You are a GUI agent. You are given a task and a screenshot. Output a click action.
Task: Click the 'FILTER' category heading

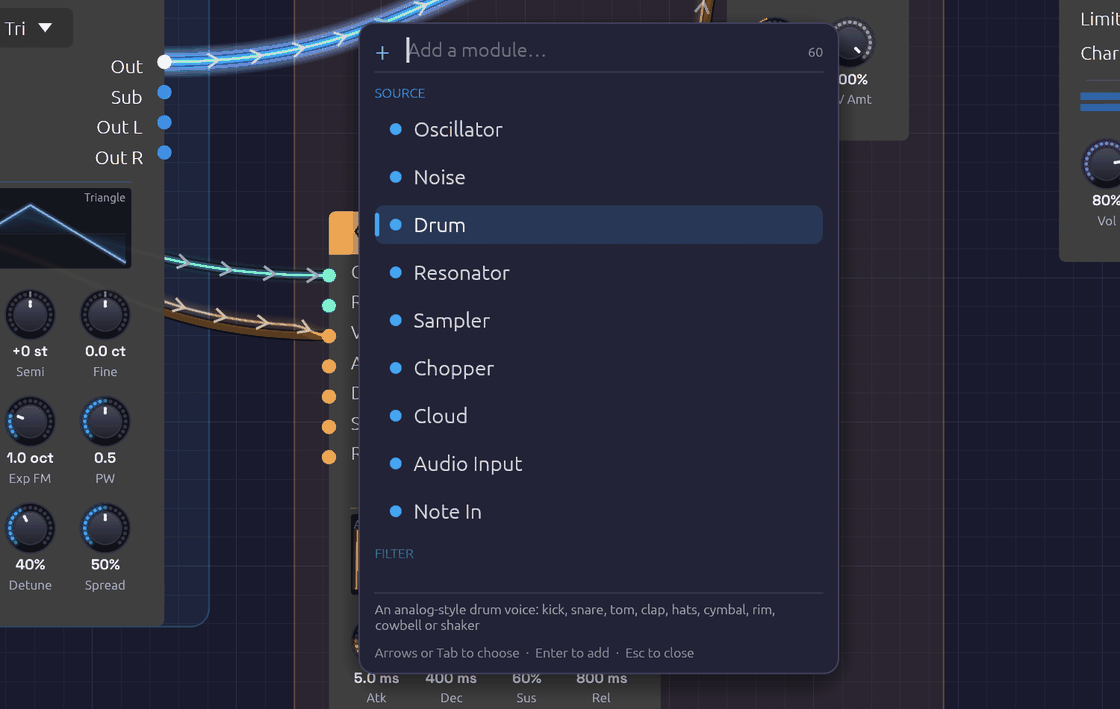pos(394,554)
